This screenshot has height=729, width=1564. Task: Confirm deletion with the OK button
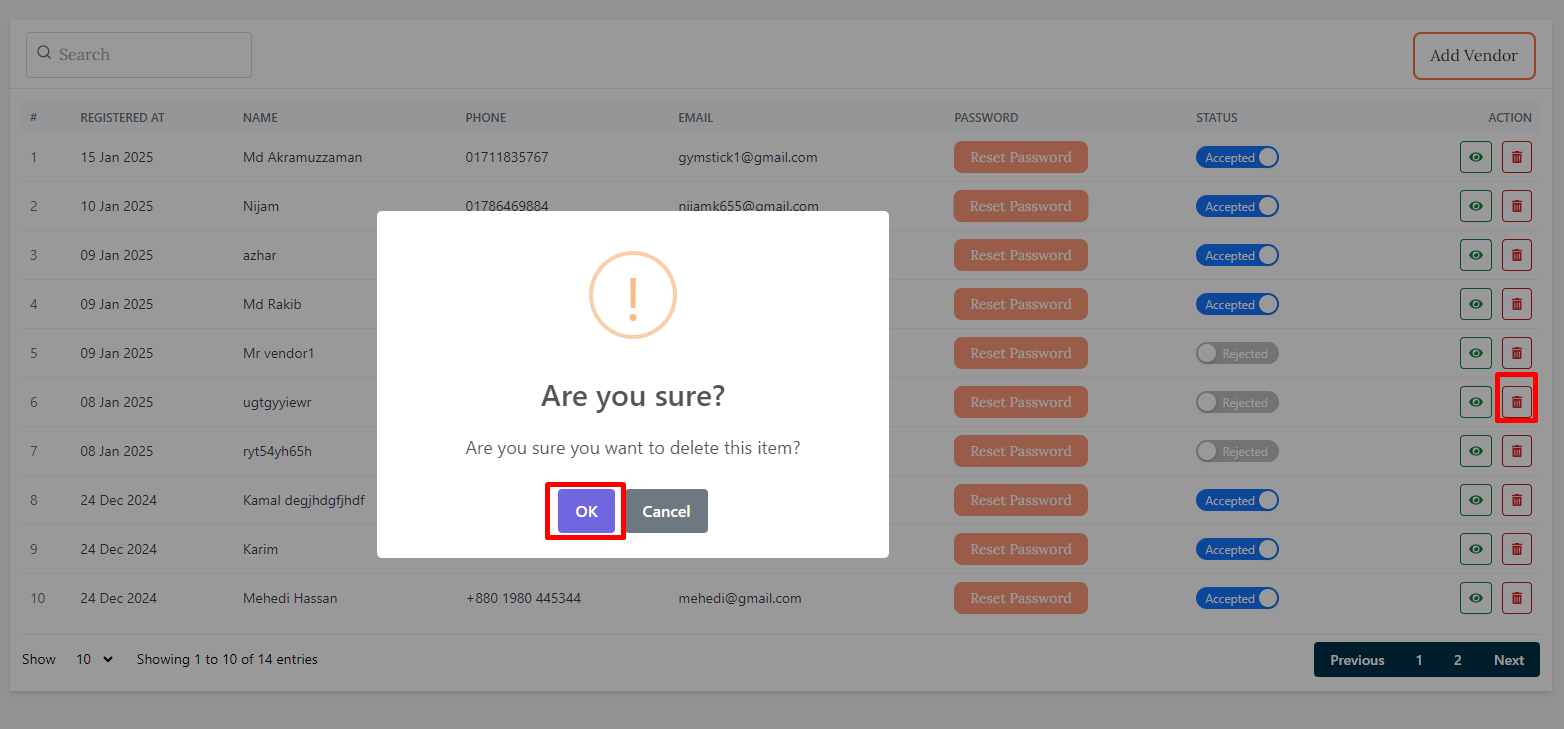click(x=586, y=511)
